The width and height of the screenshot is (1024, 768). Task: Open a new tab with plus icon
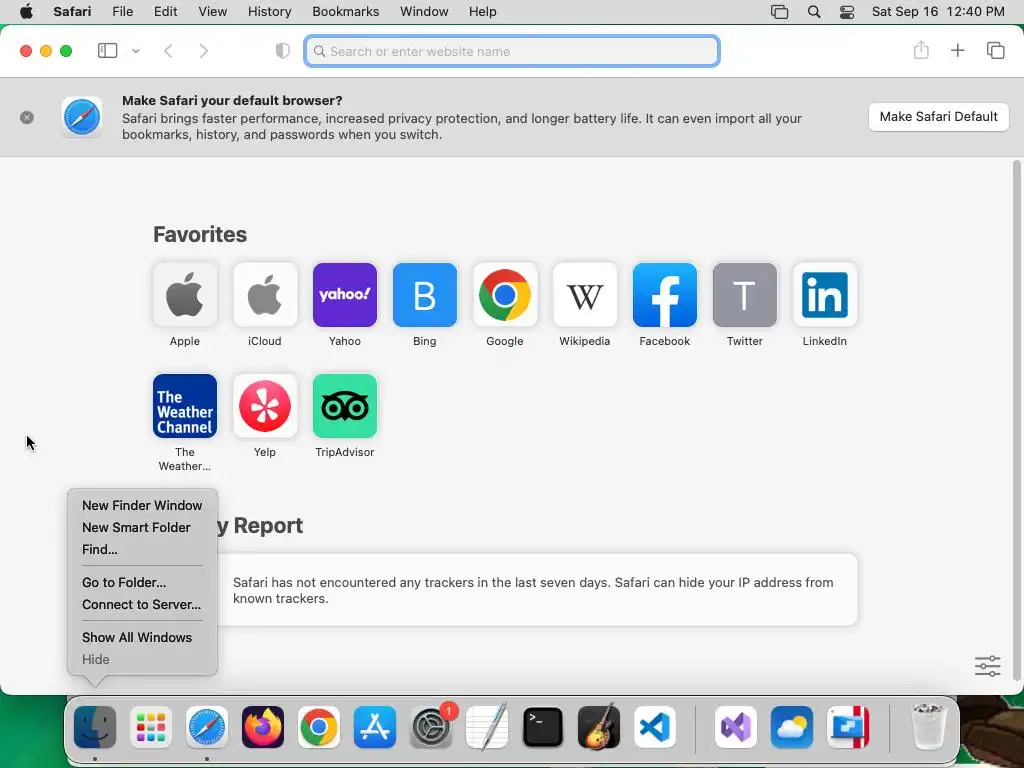[957, 50]
